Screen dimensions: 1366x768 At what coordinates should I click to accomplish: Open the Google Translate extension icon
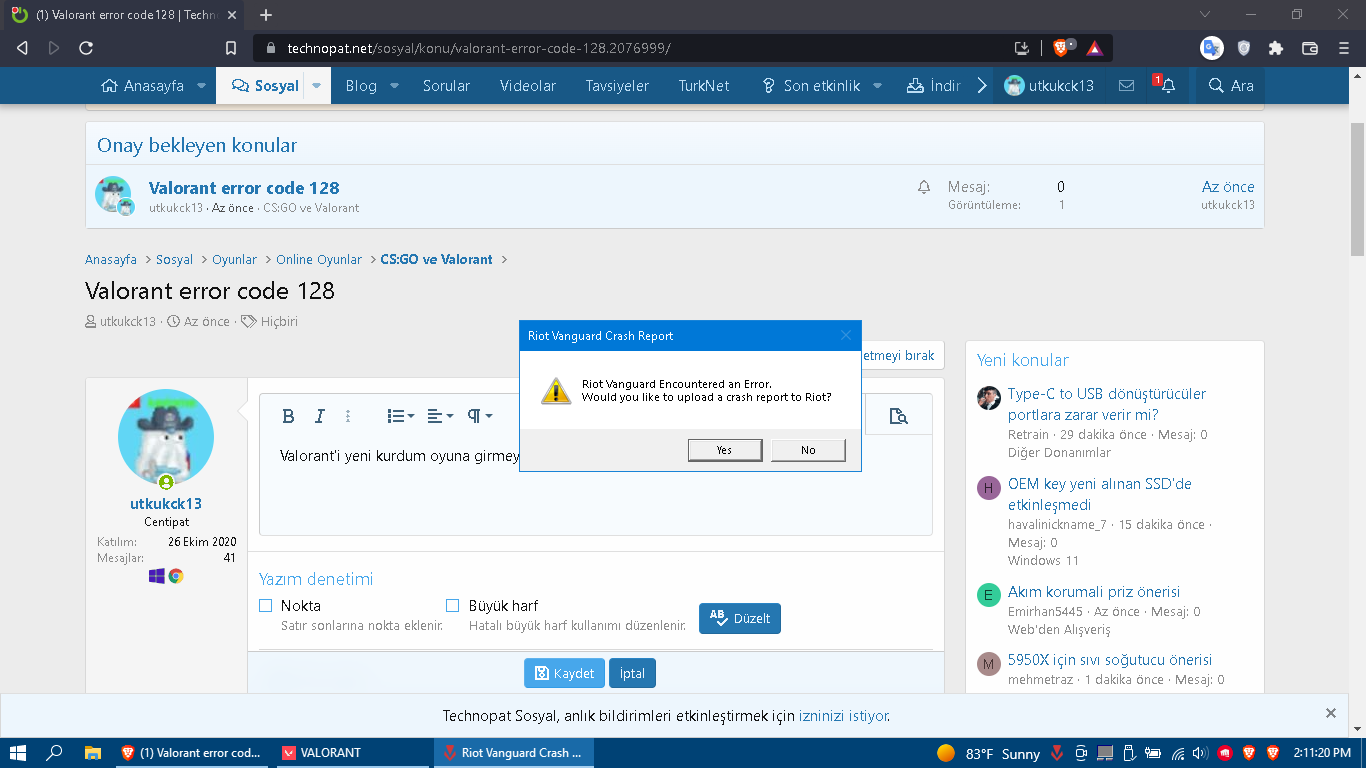click(x=1211, y=48)
